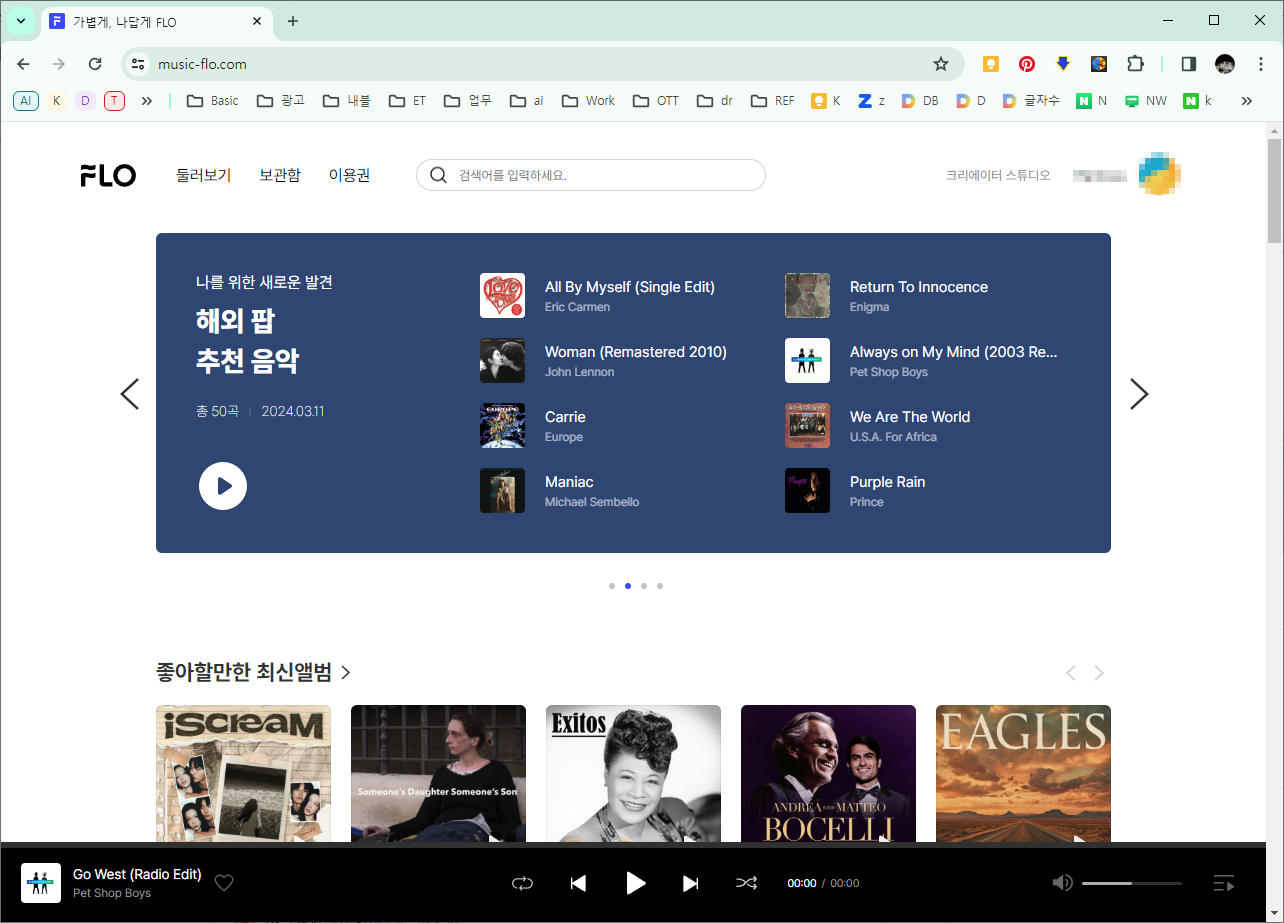Viewport: 1284px width, 923px height.
Task: Click Eric Carmen artist name
Action: tap(577, 307)
